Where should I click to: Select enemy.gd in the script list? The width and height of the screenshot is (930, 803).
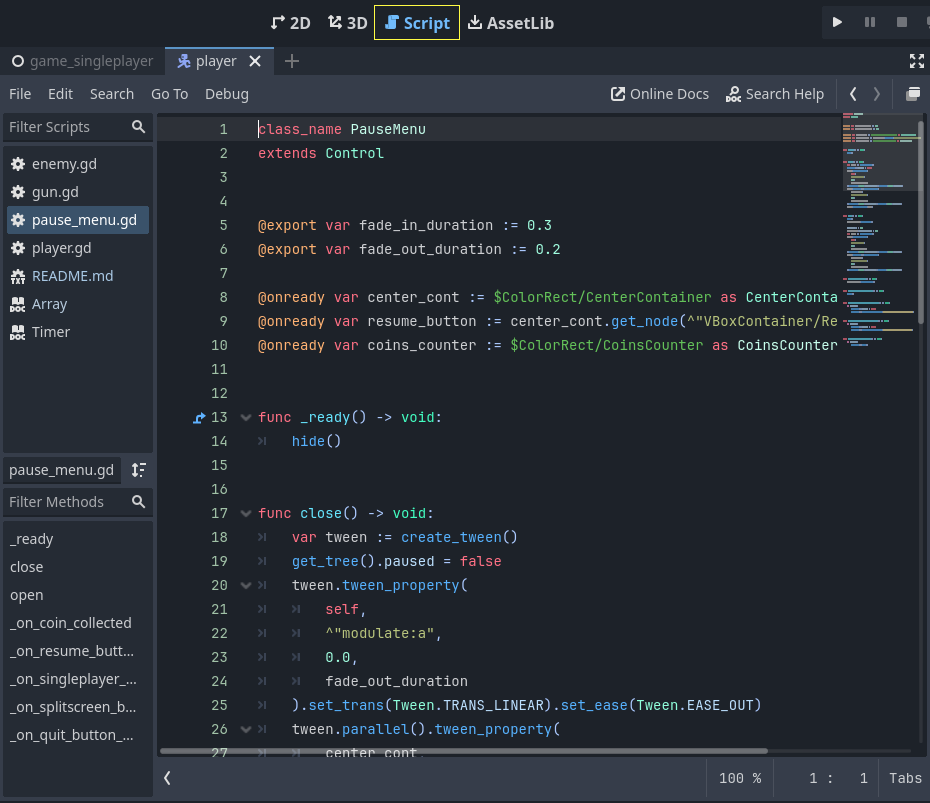64,163
